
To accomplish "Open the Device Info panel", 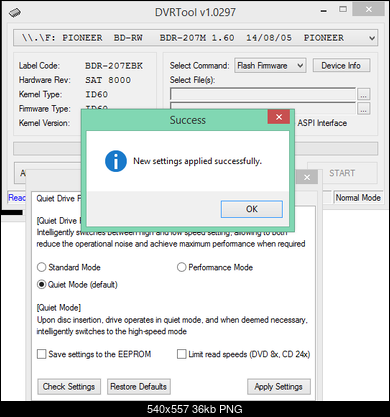I will pyautogui.click(x=341, y=66).
